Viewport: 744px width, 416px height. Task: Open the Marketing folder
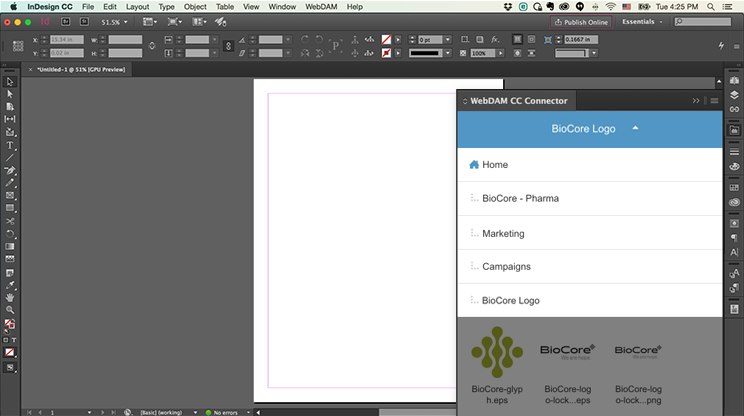[x=590, y=233]
